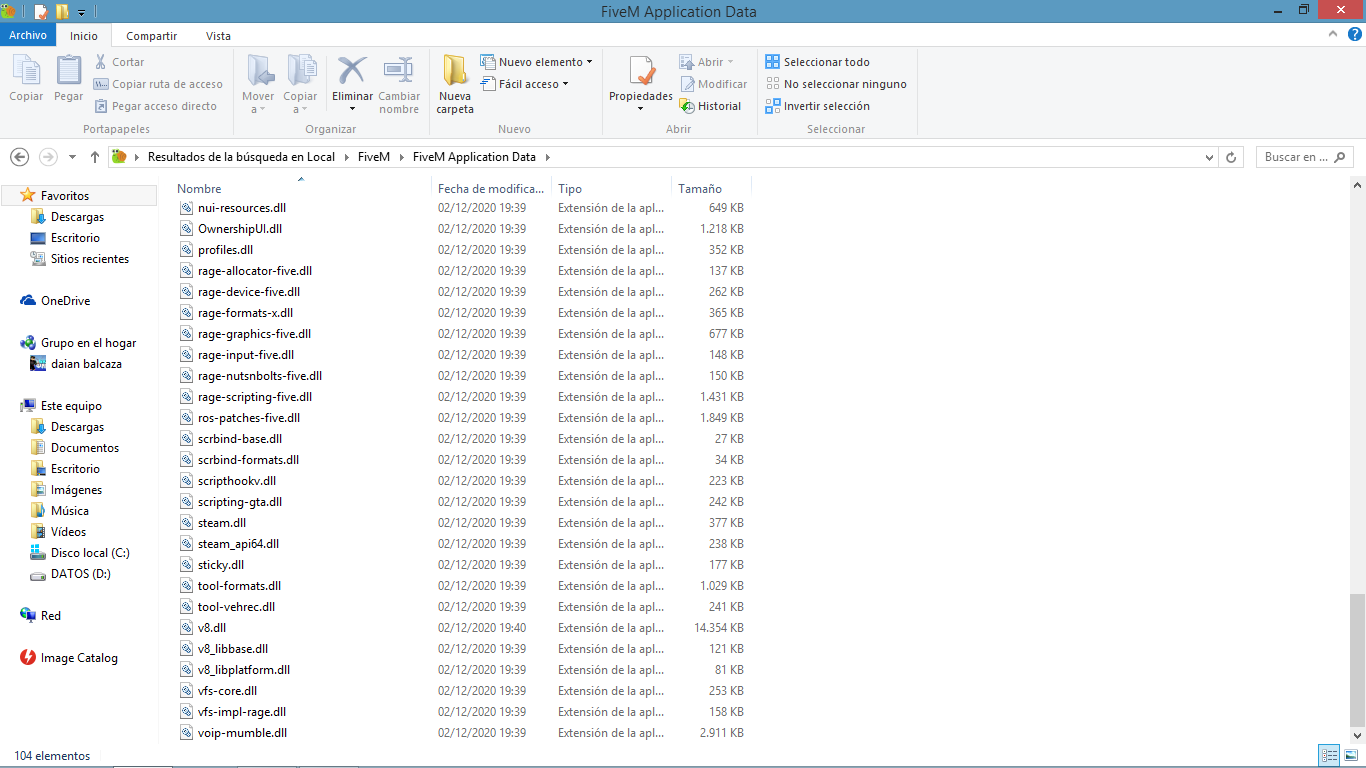
Task: Select the Cortar scissors command
Action: 120,62
